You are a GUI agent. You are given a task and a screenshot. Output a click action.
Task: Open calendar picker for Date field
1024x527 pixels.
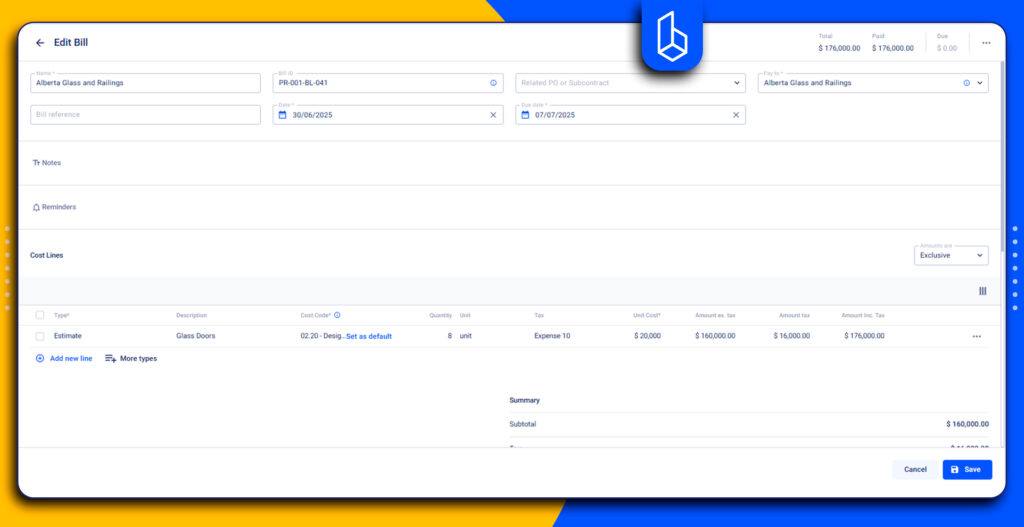(x=282, y=115)
